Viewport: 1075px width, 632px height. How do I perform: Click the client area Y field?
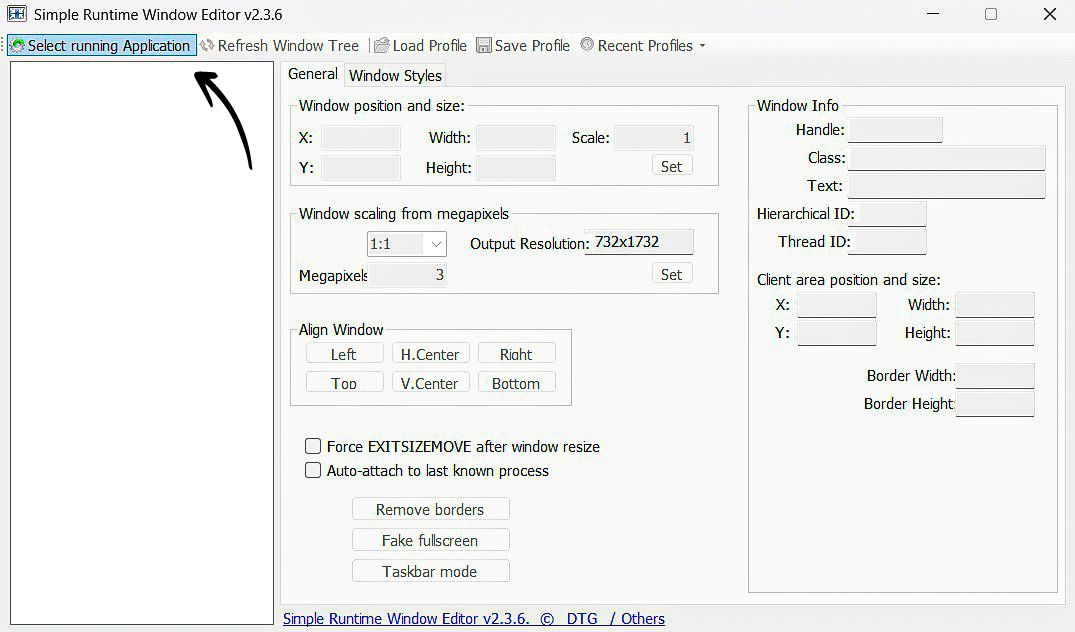[836, 333]
